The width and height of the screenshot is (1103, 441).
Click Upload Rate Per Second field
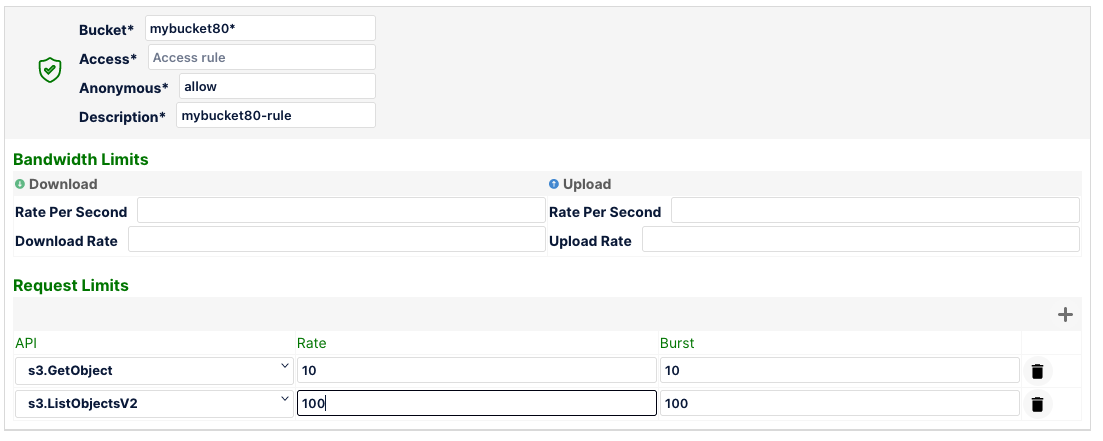point(875,211)
